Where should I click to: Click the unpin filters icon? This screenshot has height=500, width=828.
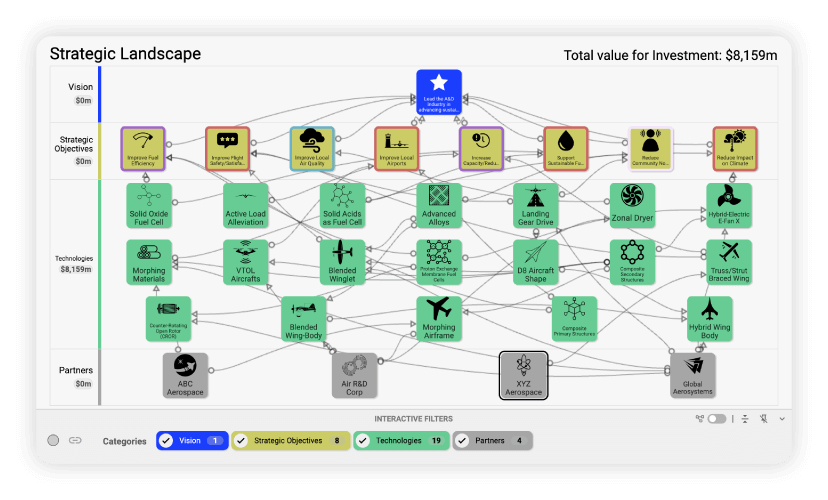[x=764, y=419]
